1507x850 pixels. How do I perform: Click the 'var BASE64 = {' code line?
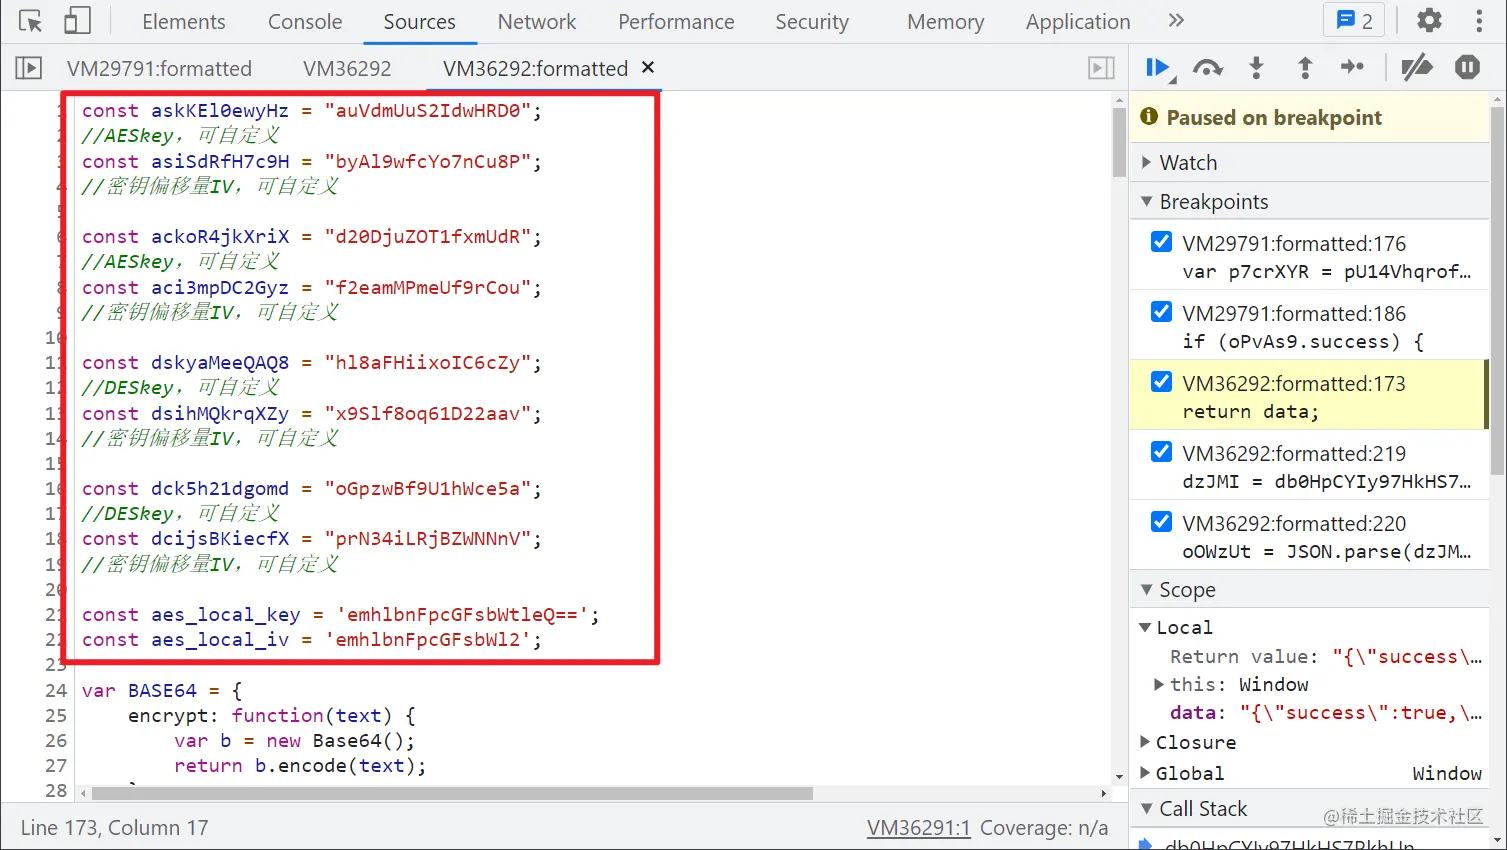coord(162,690)
